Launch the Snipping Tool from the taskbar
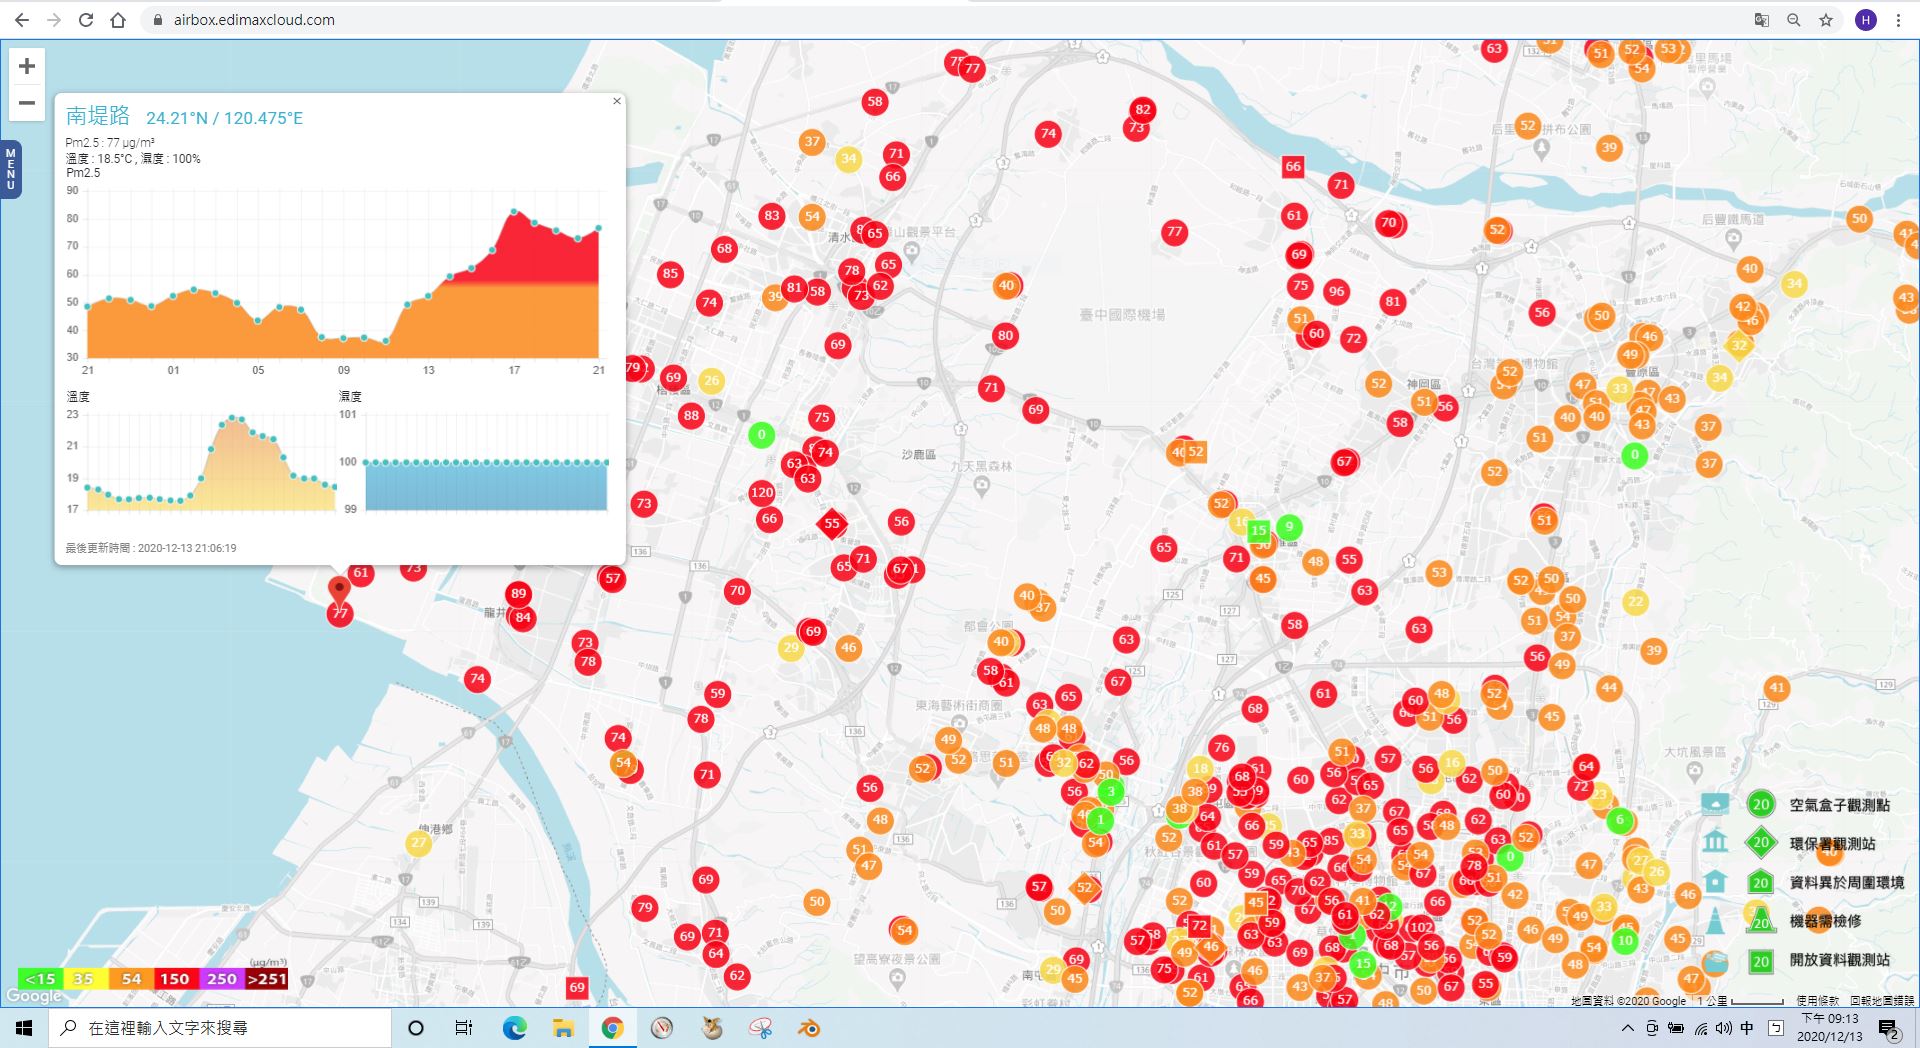The image size is (1920, 1048). [760, 1028]
